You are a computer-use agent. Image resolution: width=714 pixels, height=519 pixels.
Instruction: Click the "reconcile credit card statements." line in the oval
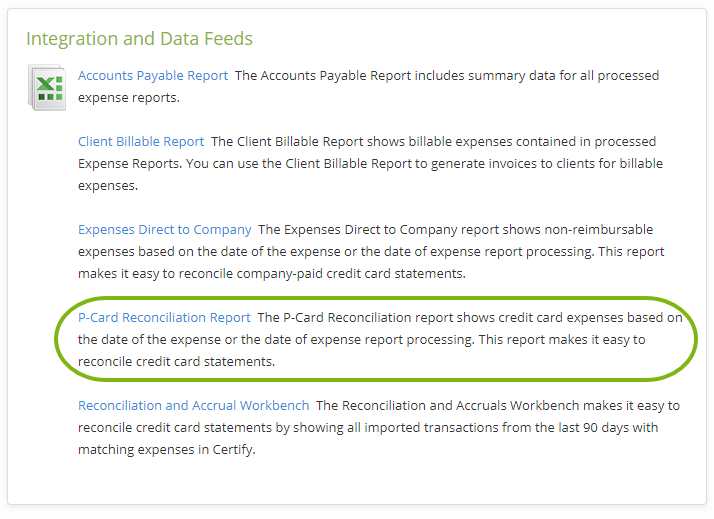pos(177,361)
